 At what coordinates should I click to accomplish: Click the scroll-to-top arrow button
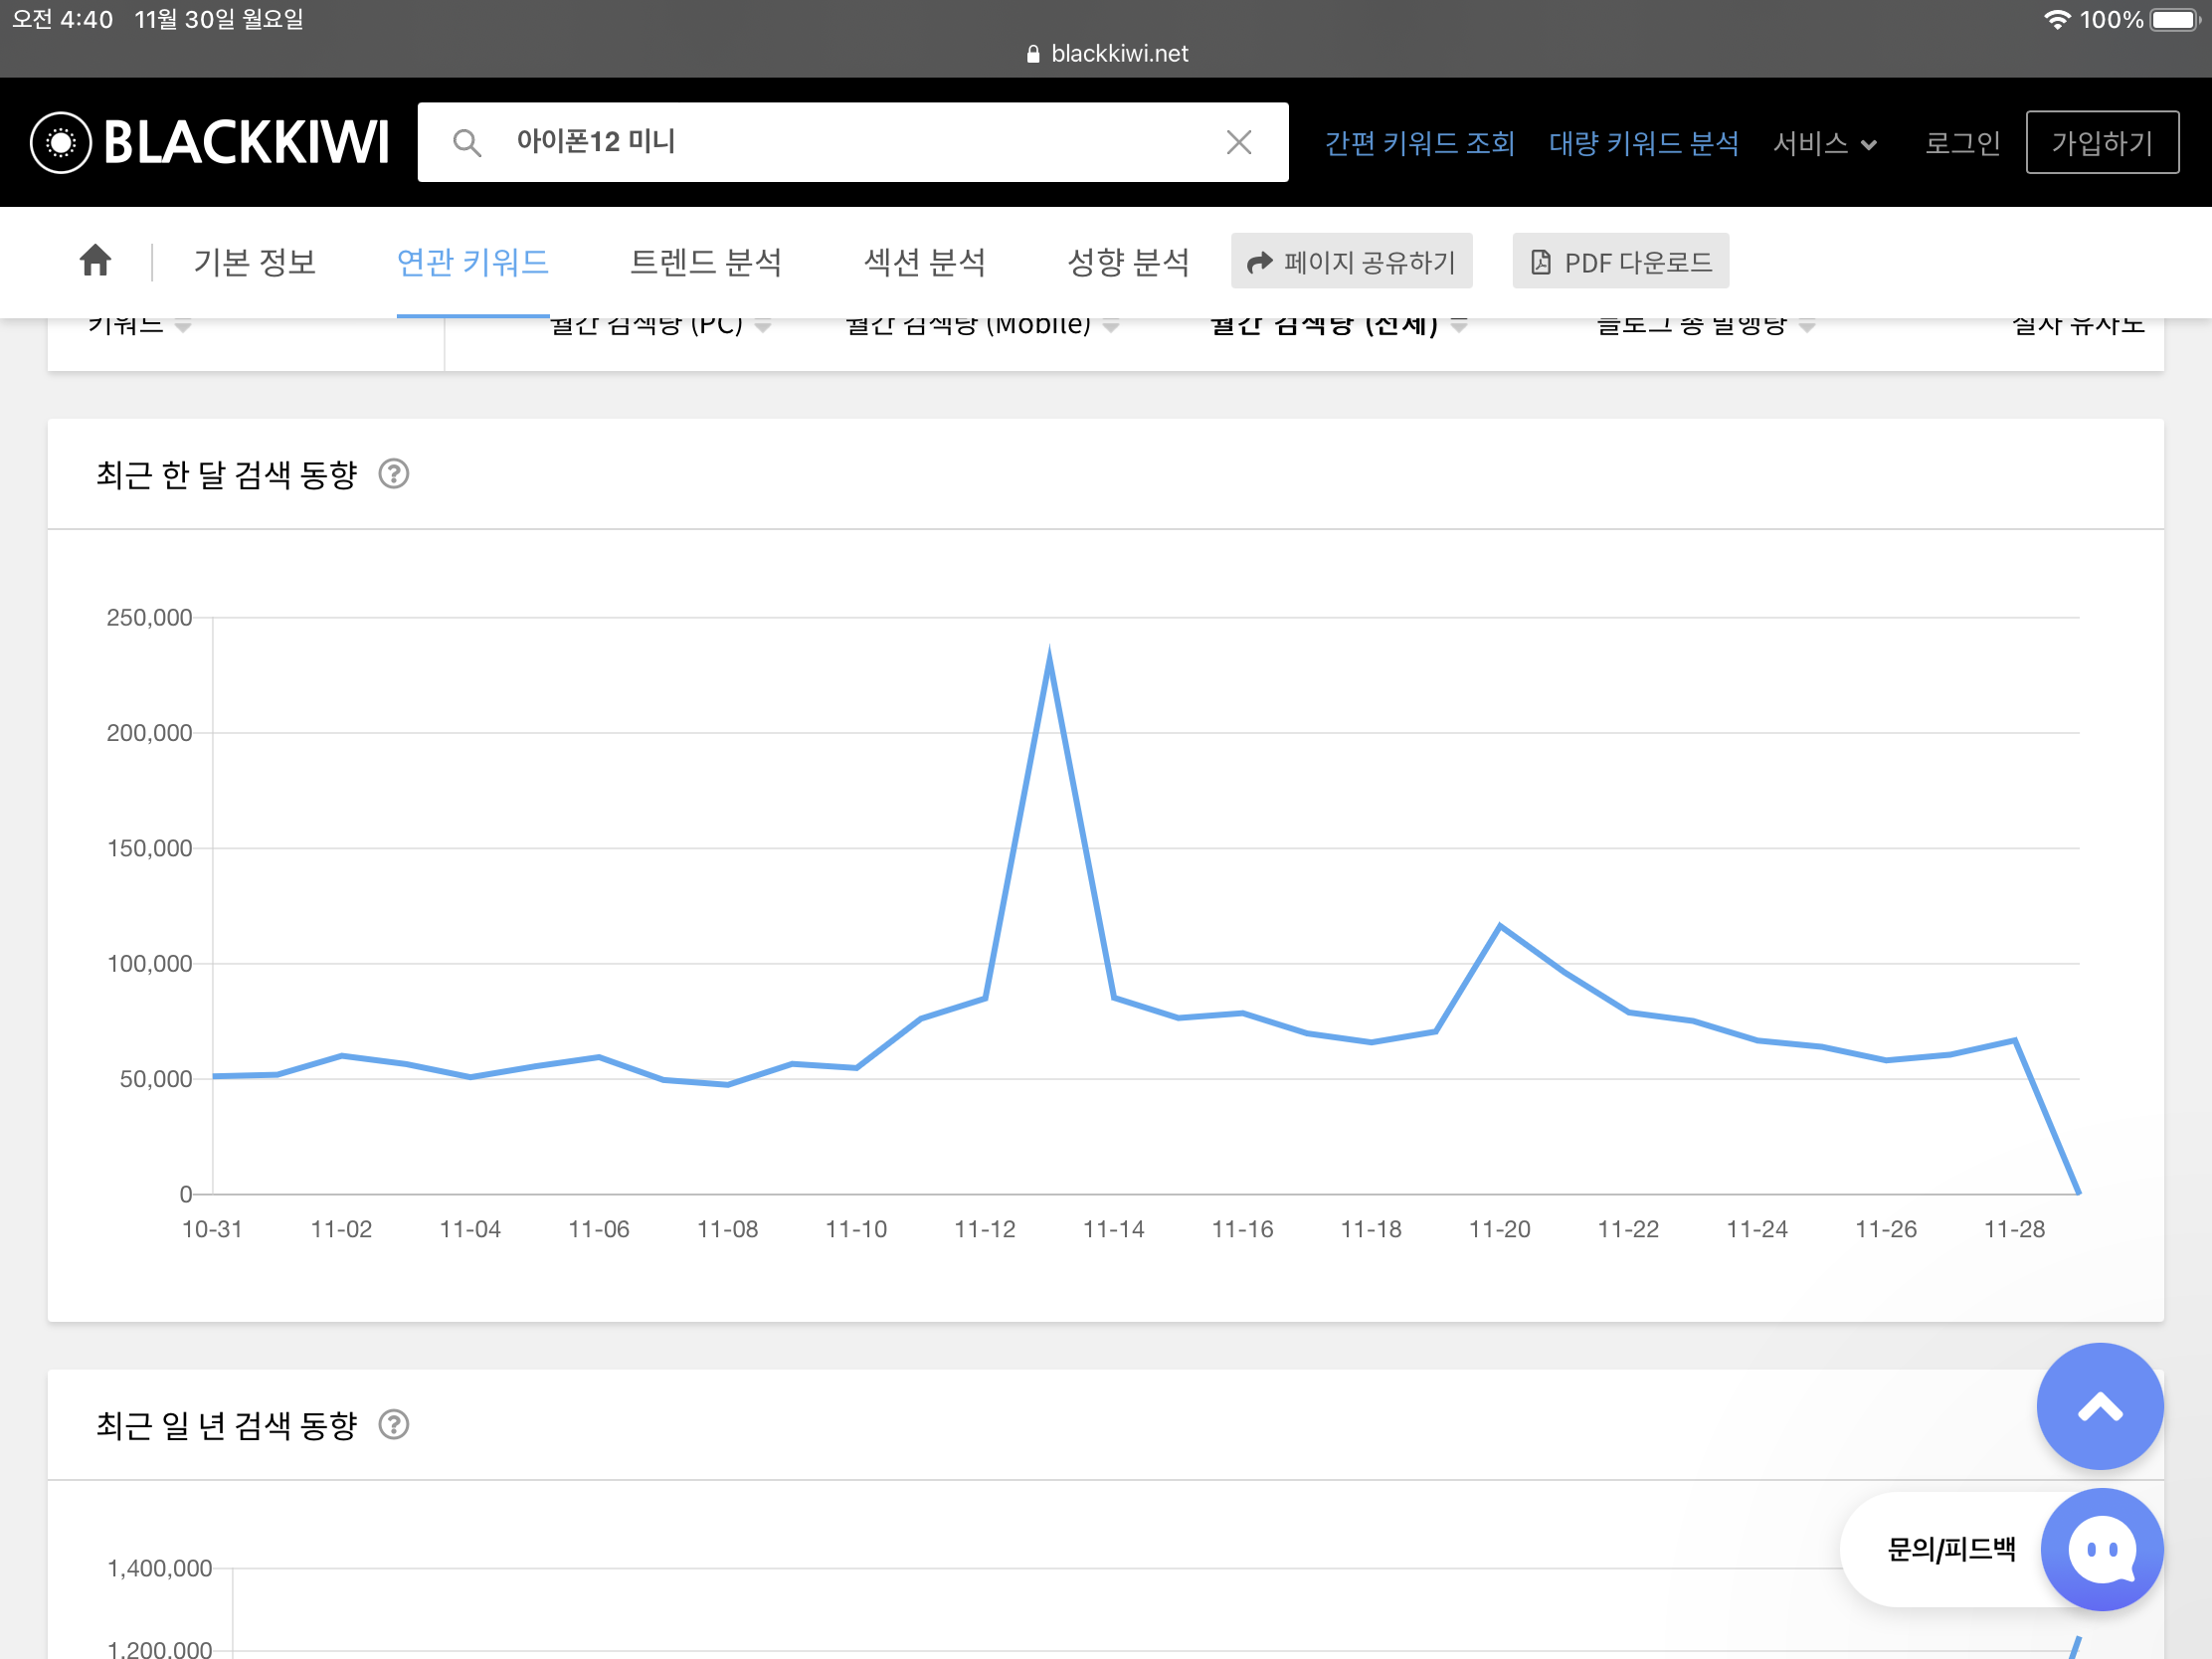tap(2099, 1406)
